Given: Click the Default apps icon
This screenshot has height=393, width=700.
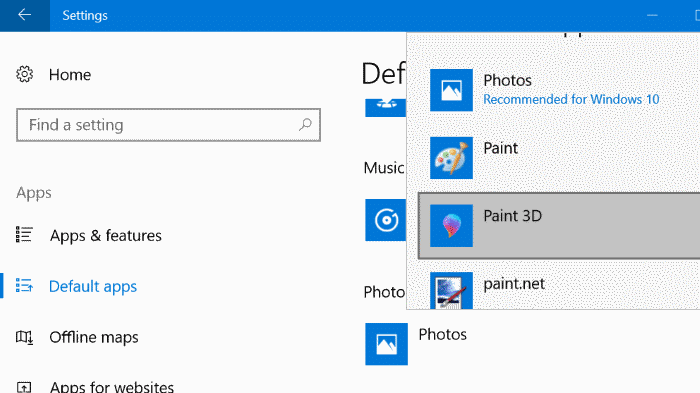Looking at the screenshot, I should 24,285.
